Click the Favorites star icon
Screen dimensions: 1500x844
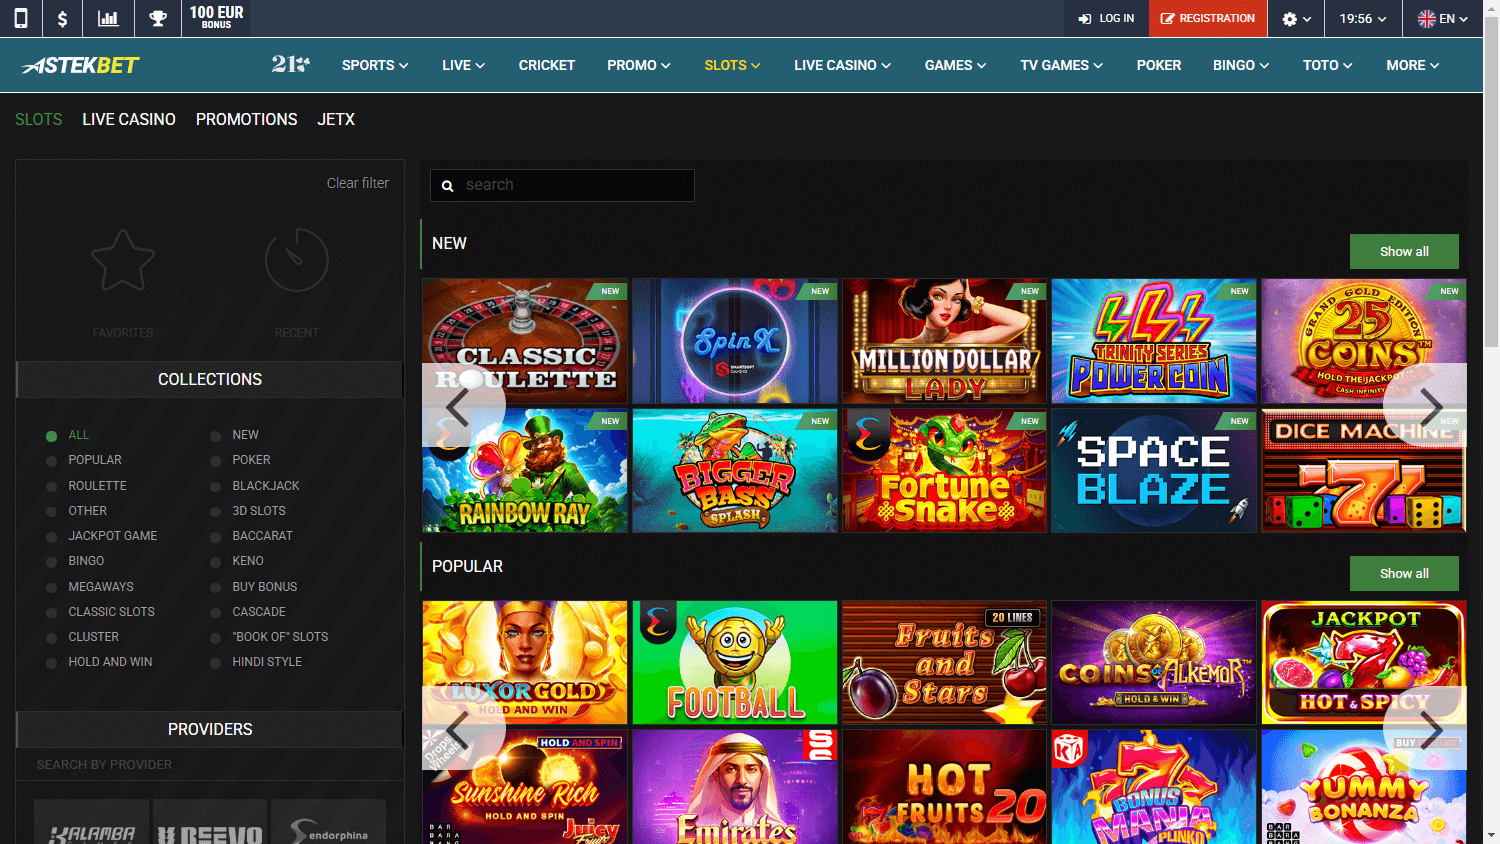pos(123,260)
